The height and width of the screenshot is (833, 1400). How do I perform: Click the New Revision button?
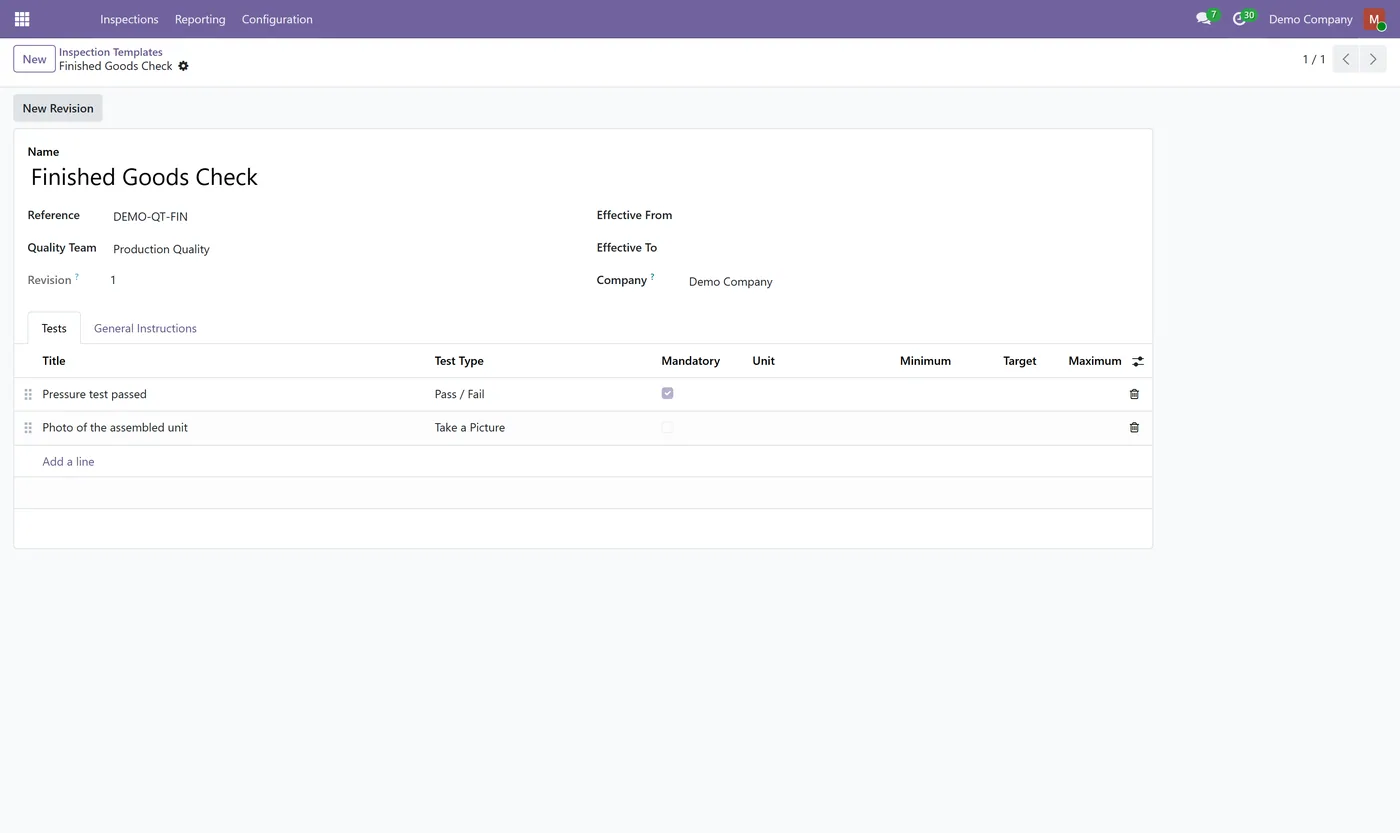(x=58, y=108)
